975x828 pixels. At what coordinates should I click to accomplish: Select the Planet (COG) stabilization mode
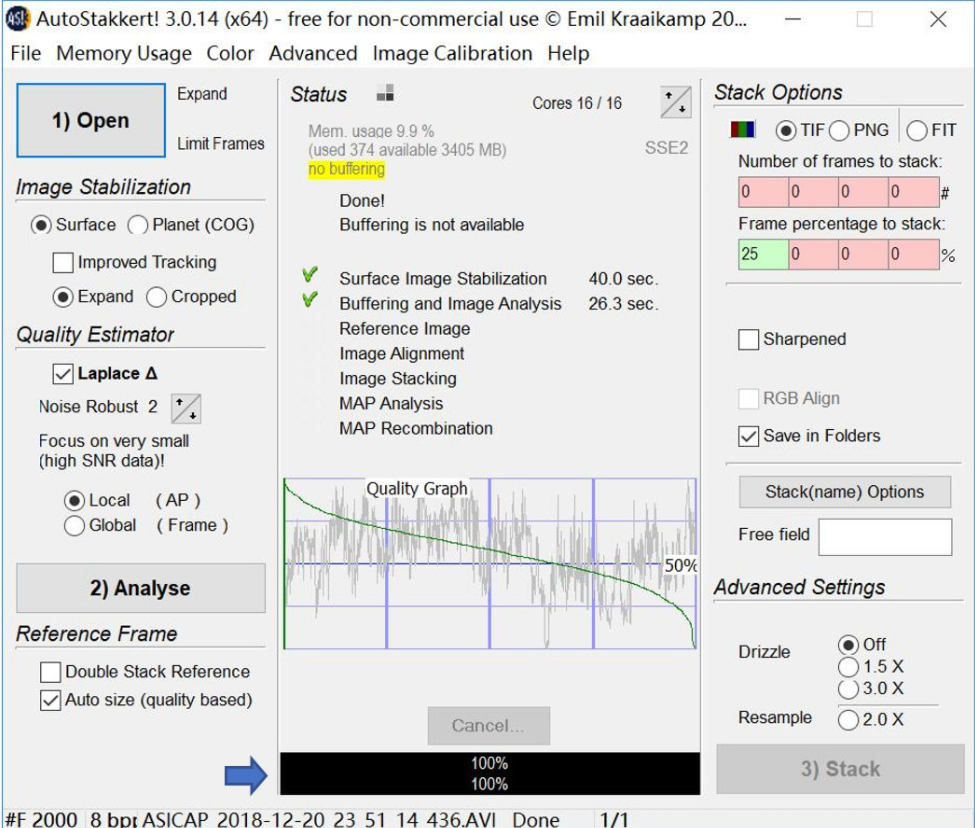(x=137, y=226)
